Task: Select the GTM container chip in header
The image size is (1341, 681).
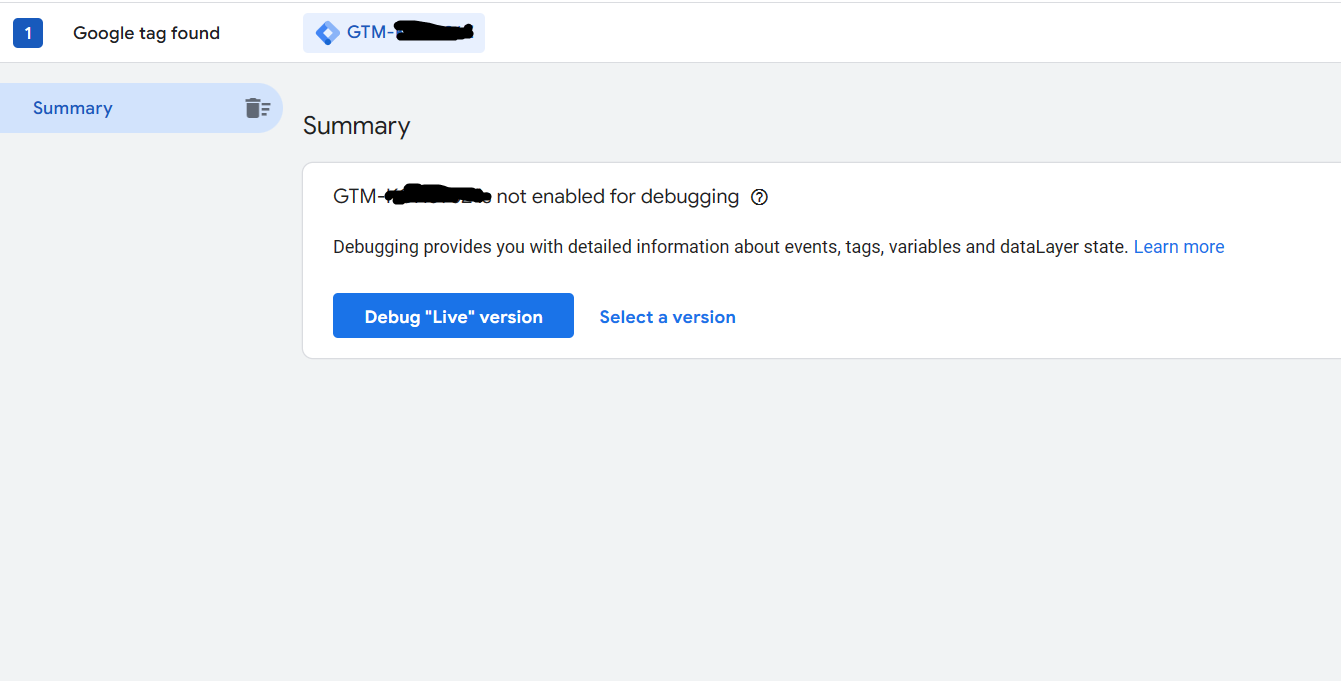Action: 394,33
